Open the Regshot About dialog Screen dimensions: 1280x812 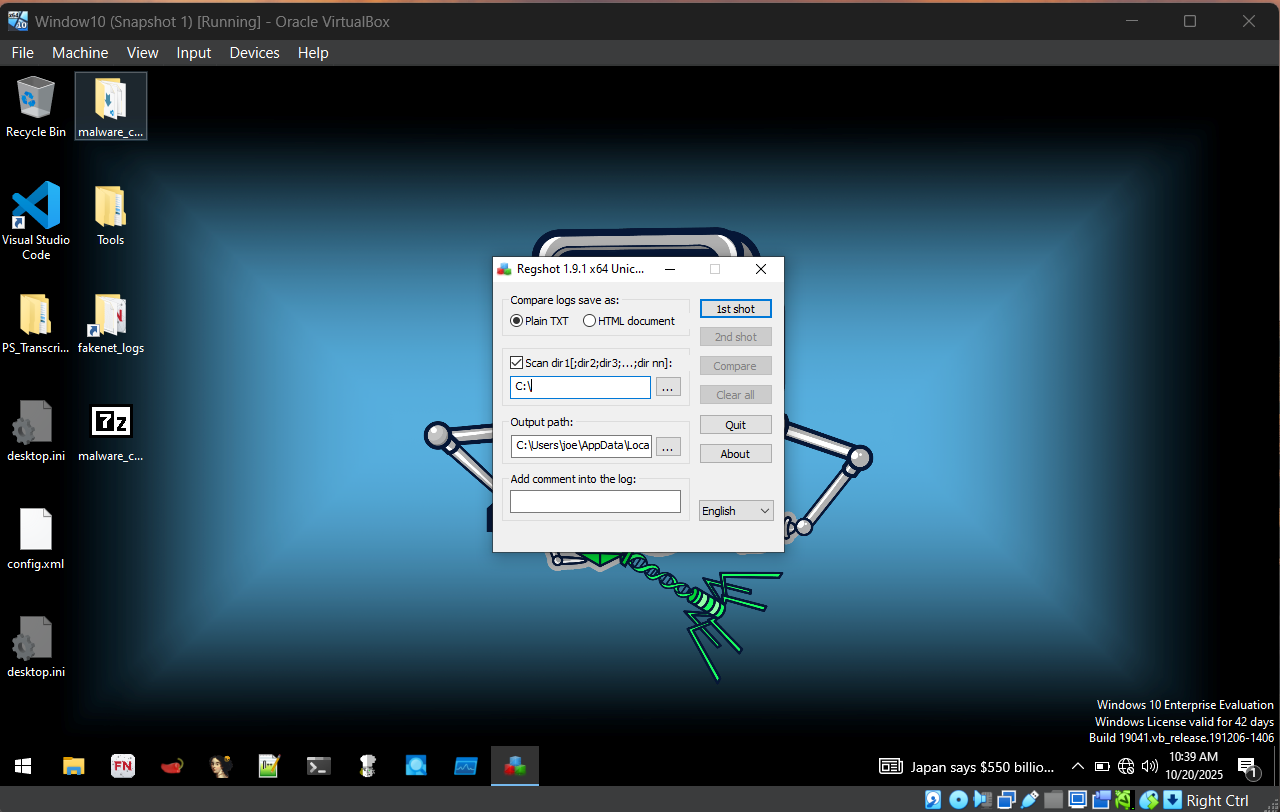pos(736,454)
